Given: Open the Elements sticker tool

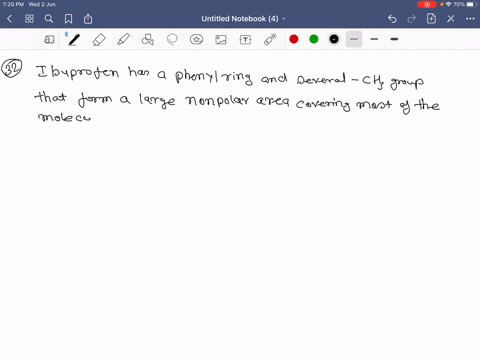Looking at the screenshot, I should click(x=196, y=39).
